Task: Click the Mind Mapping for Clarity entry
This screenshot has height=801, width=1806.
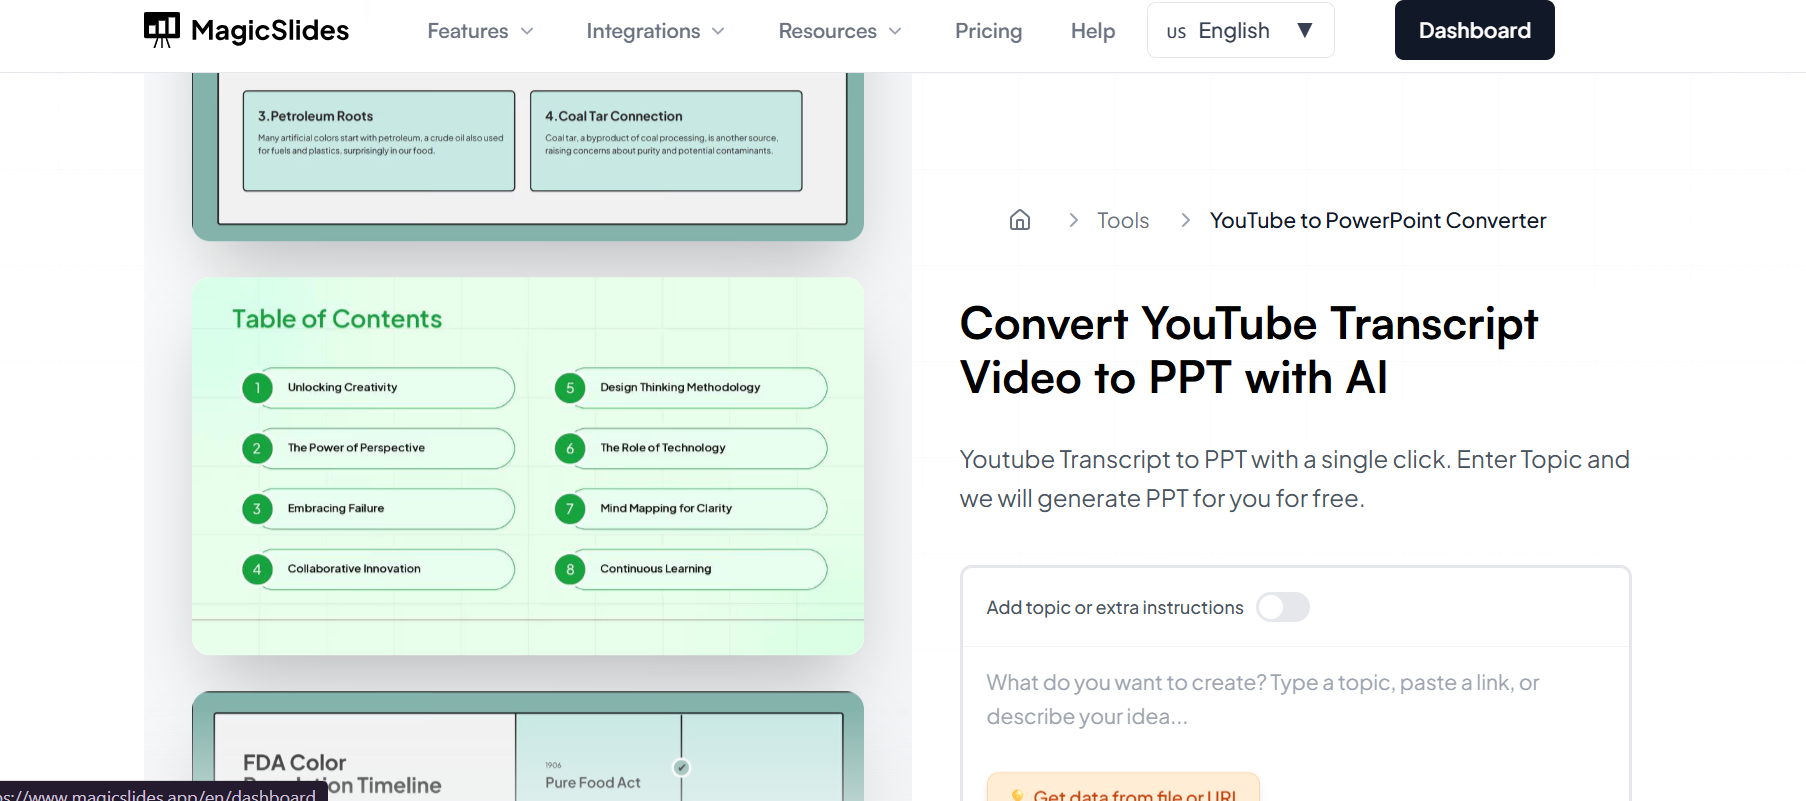Action: point(691,509)
